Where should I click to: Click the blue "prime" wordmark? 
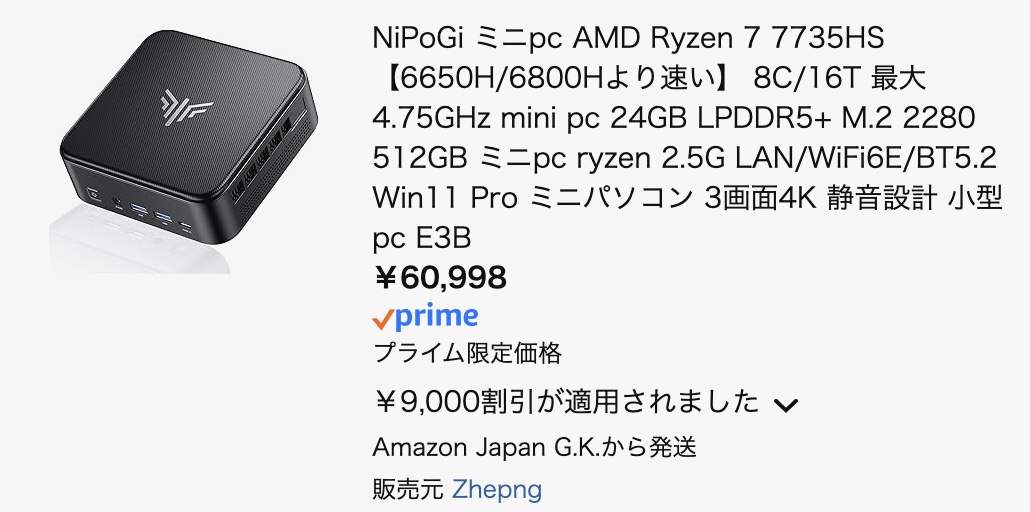[x=436, y=317]
